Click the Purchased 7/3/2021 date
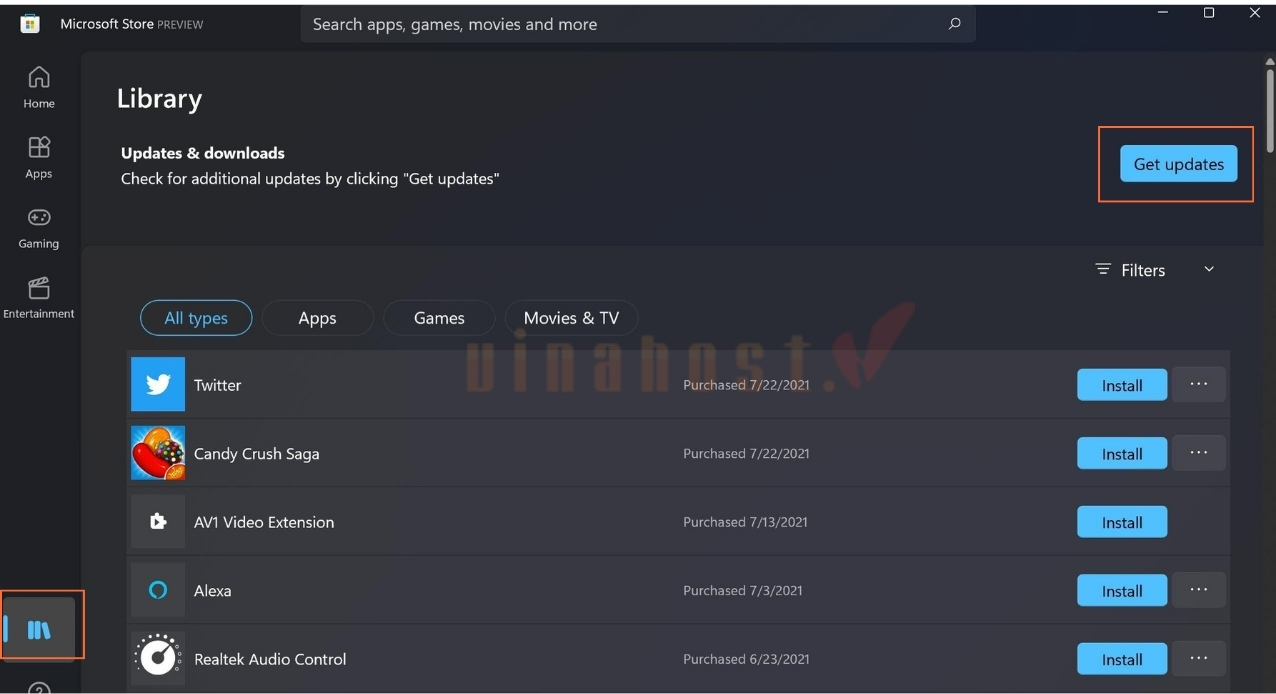This screenshot has height=694, width=1276. [x=743, y=591]
